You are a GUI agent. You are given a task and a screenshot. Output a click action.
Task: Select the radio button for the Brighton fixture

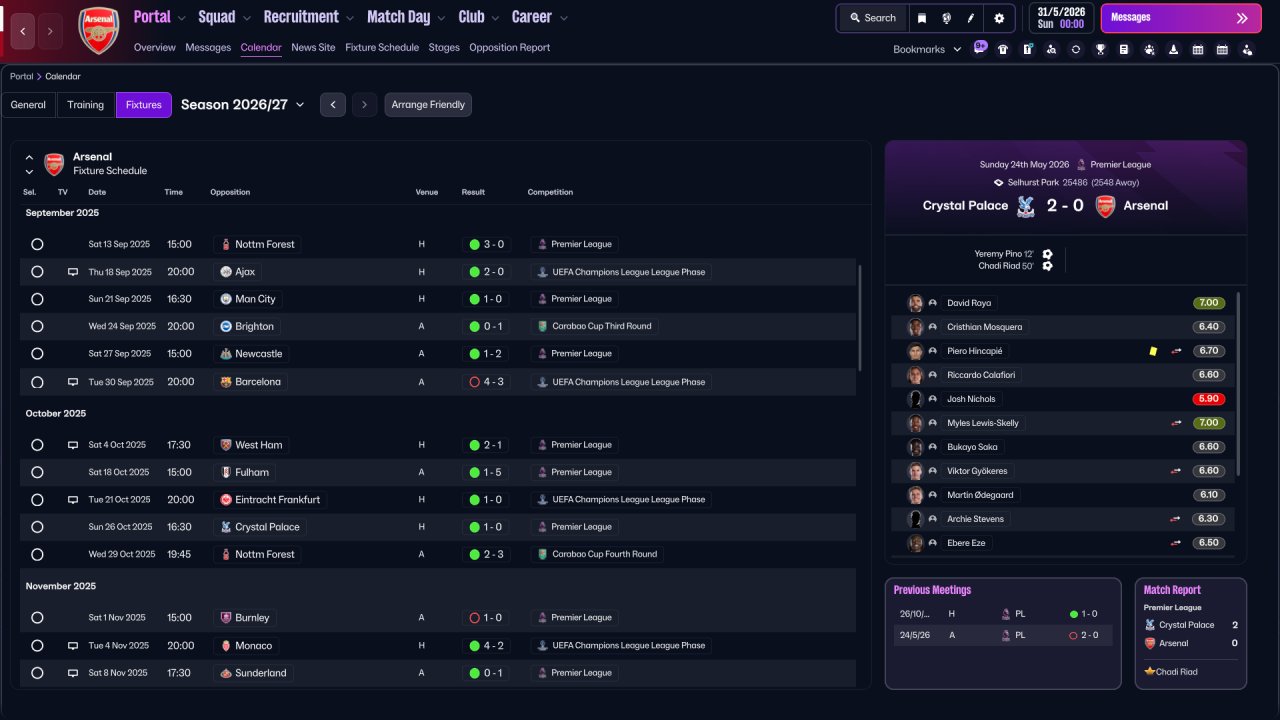(x=37, y=326)
